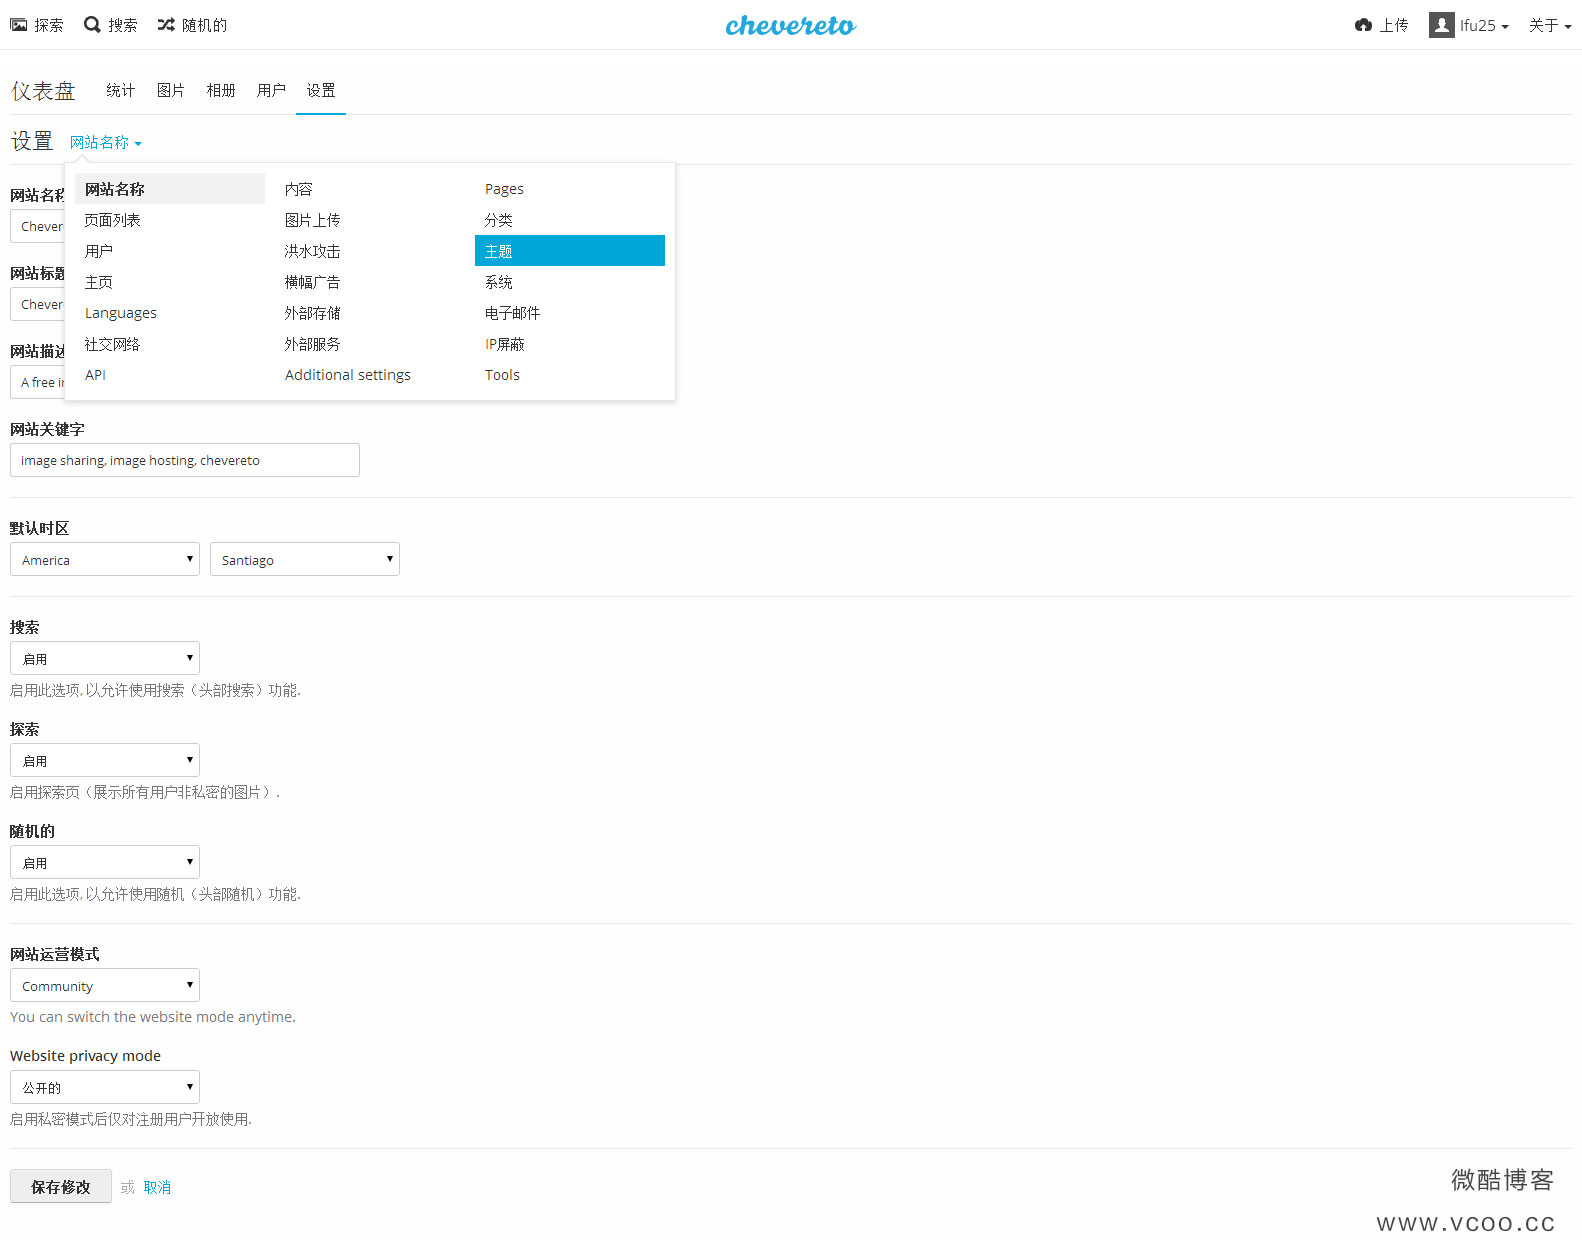Screen dimensions: 1582x1253
Task: Open the Santiago timezone city dropdown
Action: coord(305,560)
